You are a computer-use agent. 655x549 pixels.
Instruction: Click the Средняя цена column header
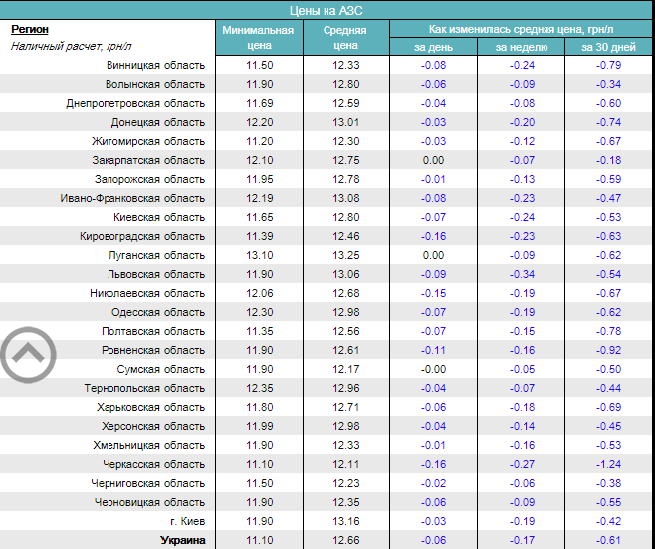pos(344,37)
